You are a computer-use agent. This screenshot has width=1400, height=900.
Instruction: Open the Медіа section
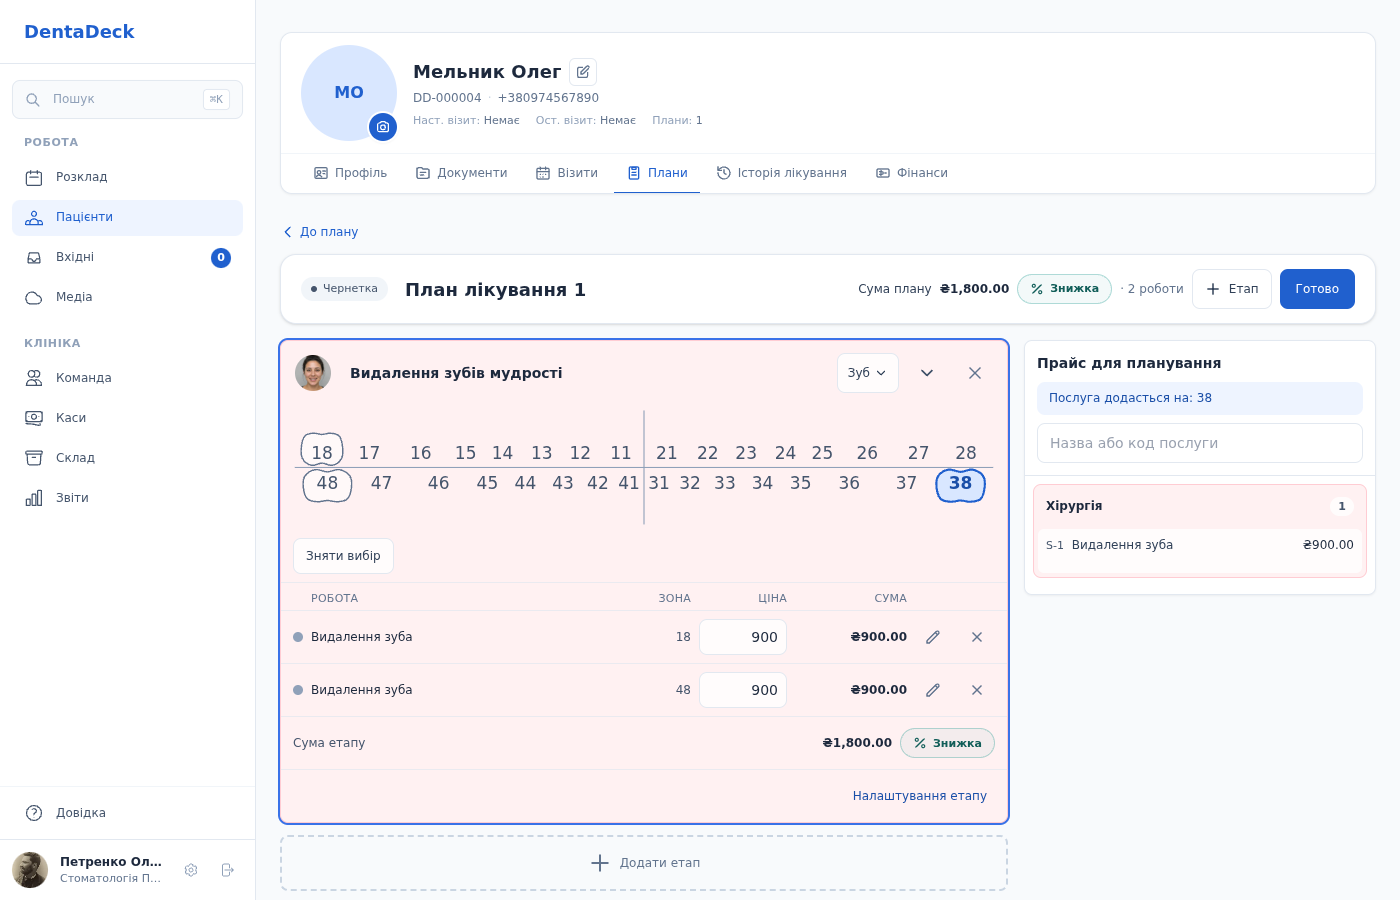click(127, 297)
